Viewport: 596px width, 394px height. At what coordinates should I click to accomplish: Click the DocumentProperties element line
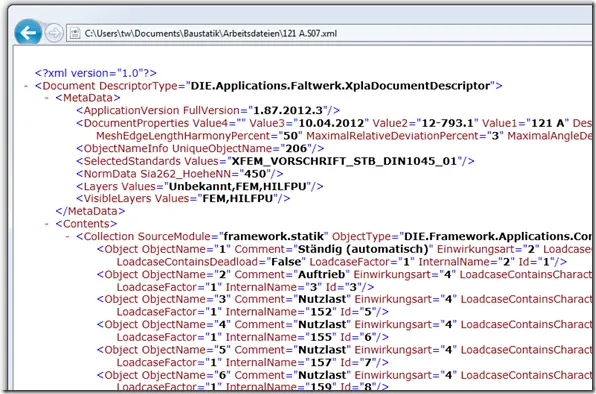tap(334, 123)
